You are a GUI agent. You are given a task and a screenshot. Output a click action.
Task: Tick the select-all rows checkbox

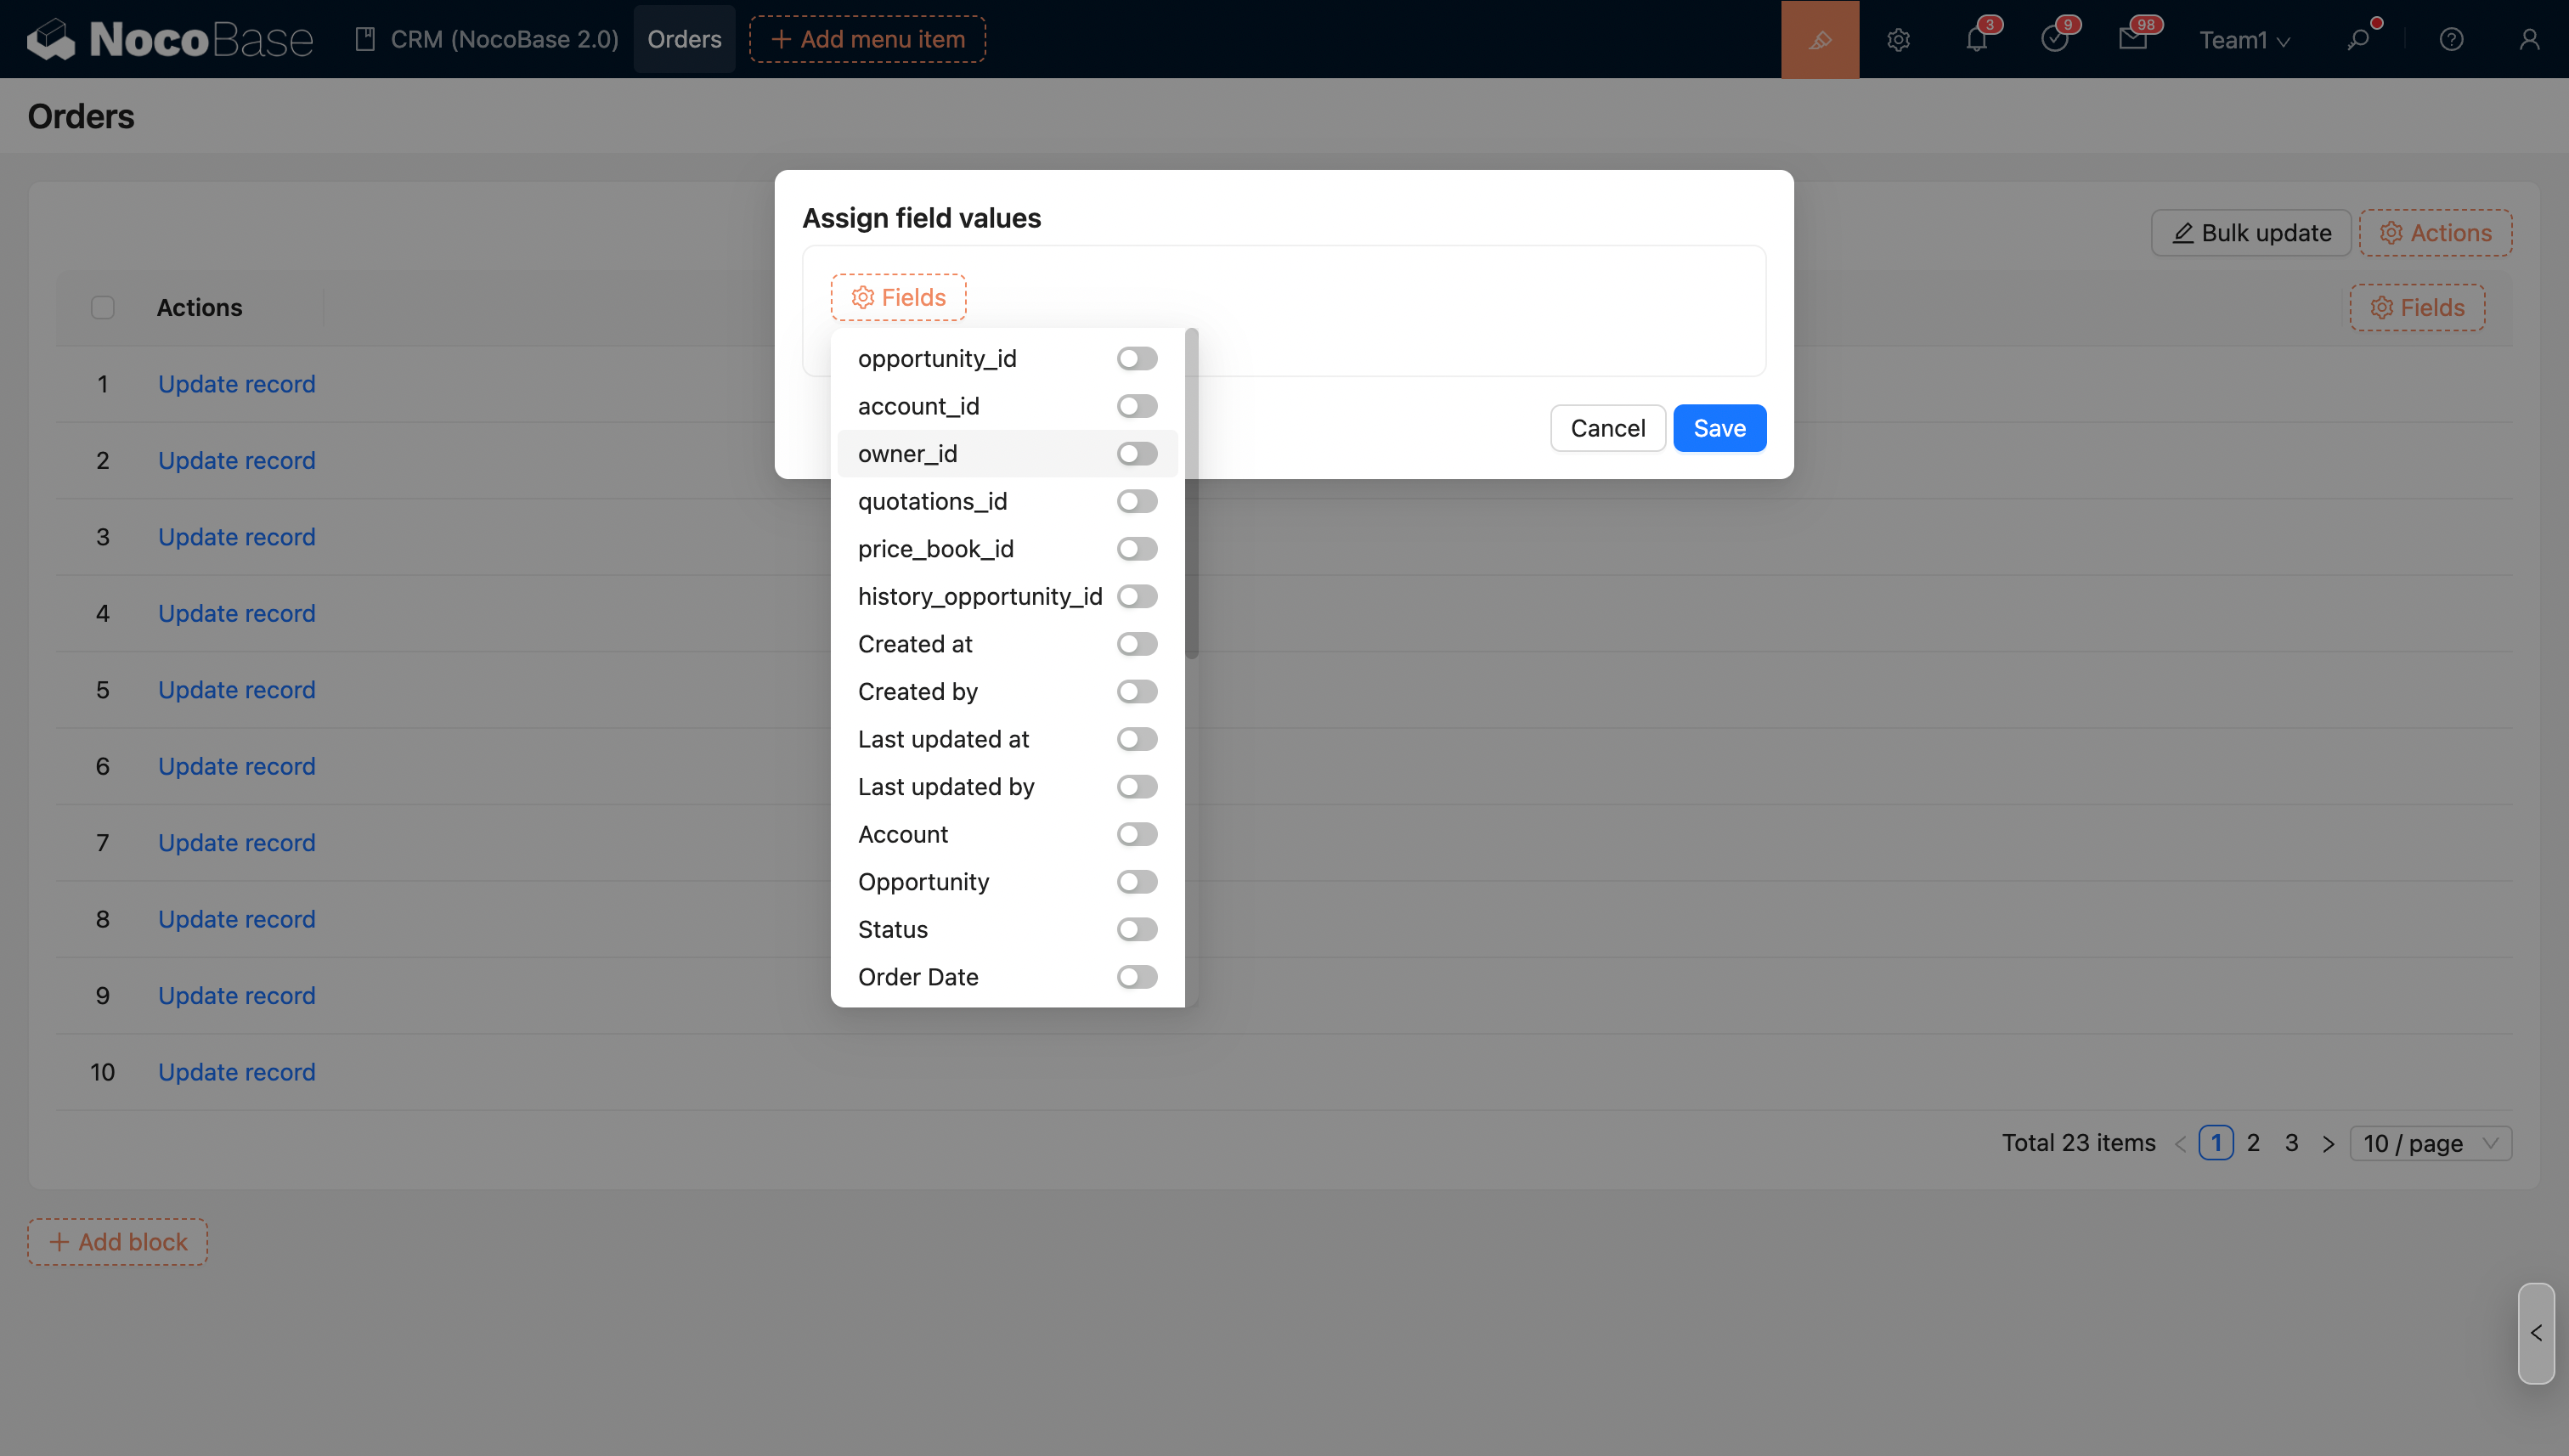[103, 307]
